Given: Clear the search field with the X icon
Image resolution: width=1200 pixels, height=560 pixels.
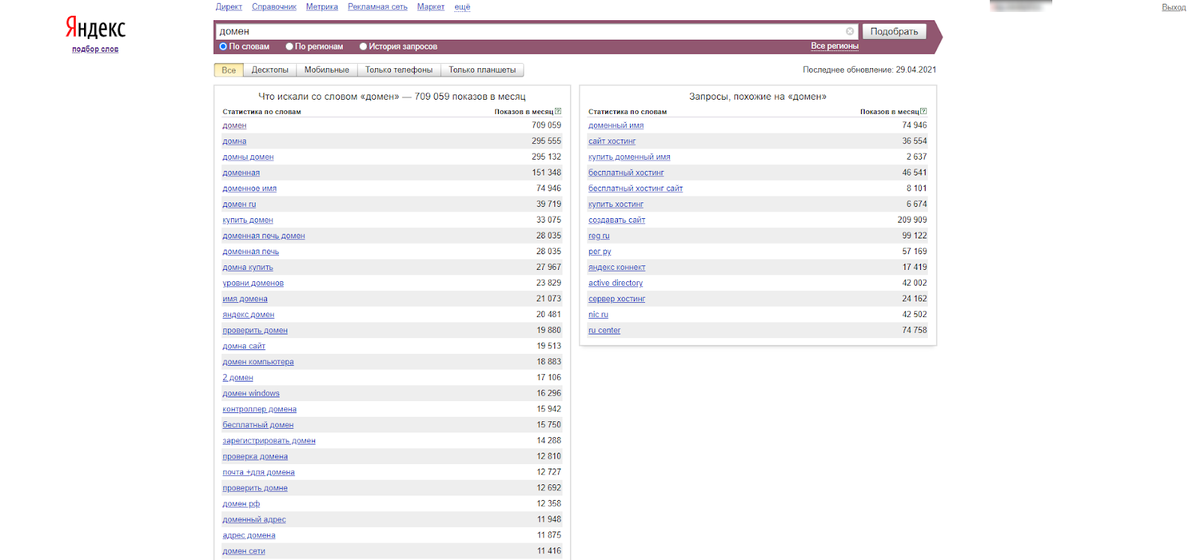Looking at the screenshot, I should tap(850, 31).
